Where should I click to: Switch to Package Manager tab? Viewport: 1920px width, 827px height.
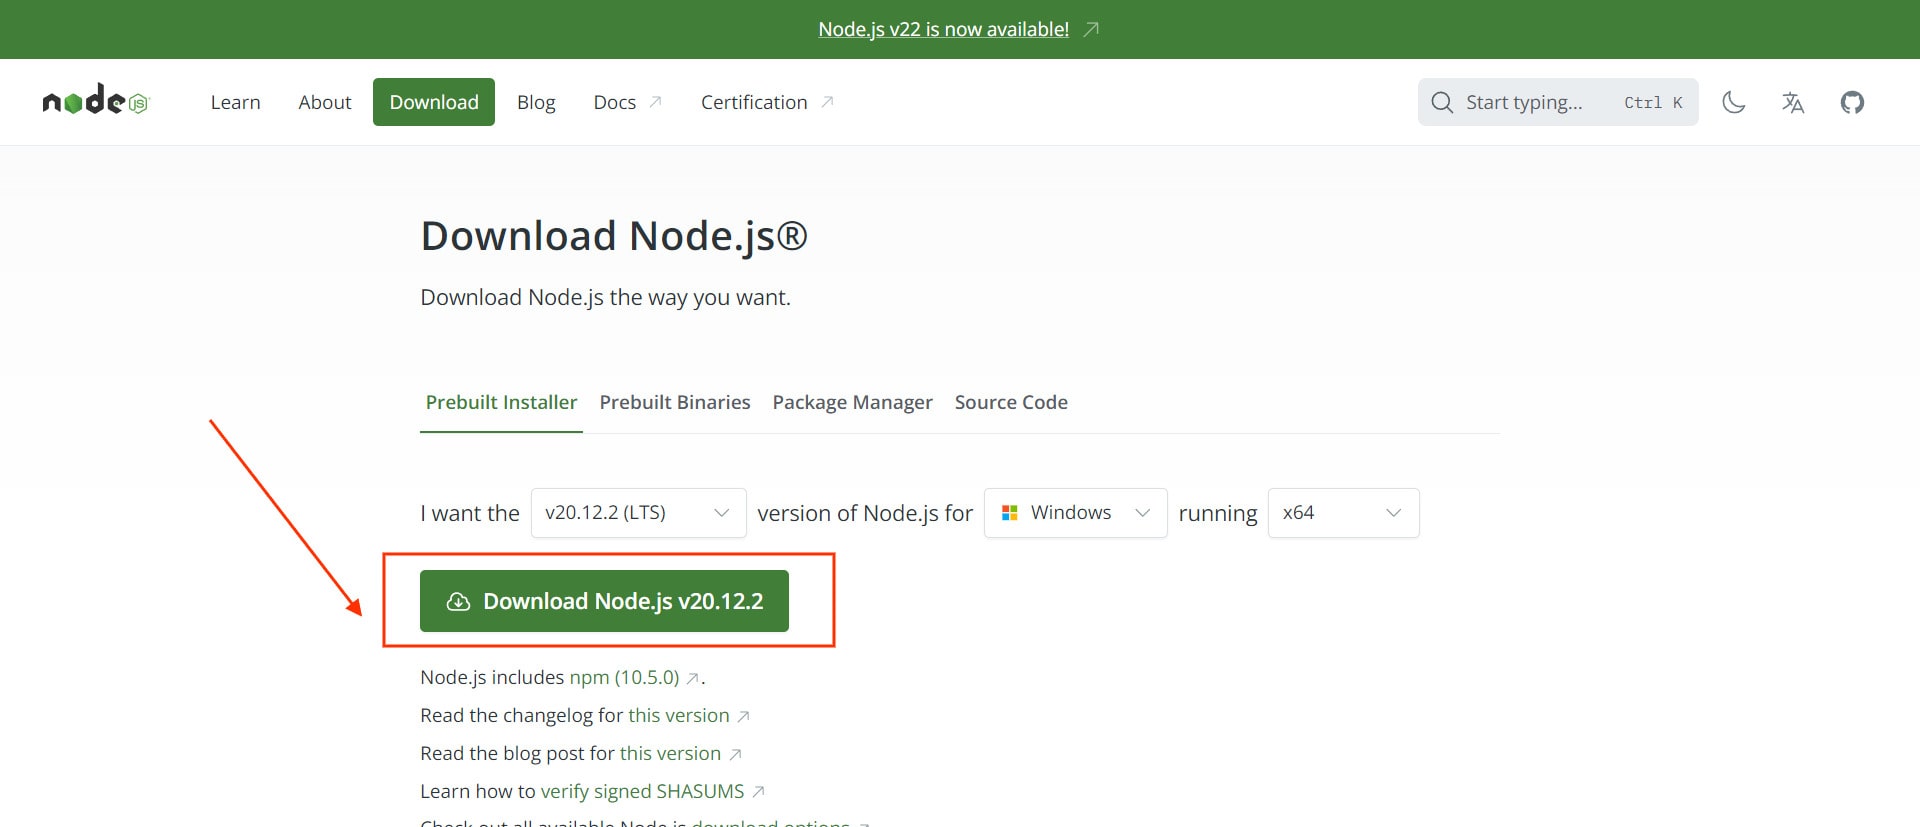pos(852,402)
